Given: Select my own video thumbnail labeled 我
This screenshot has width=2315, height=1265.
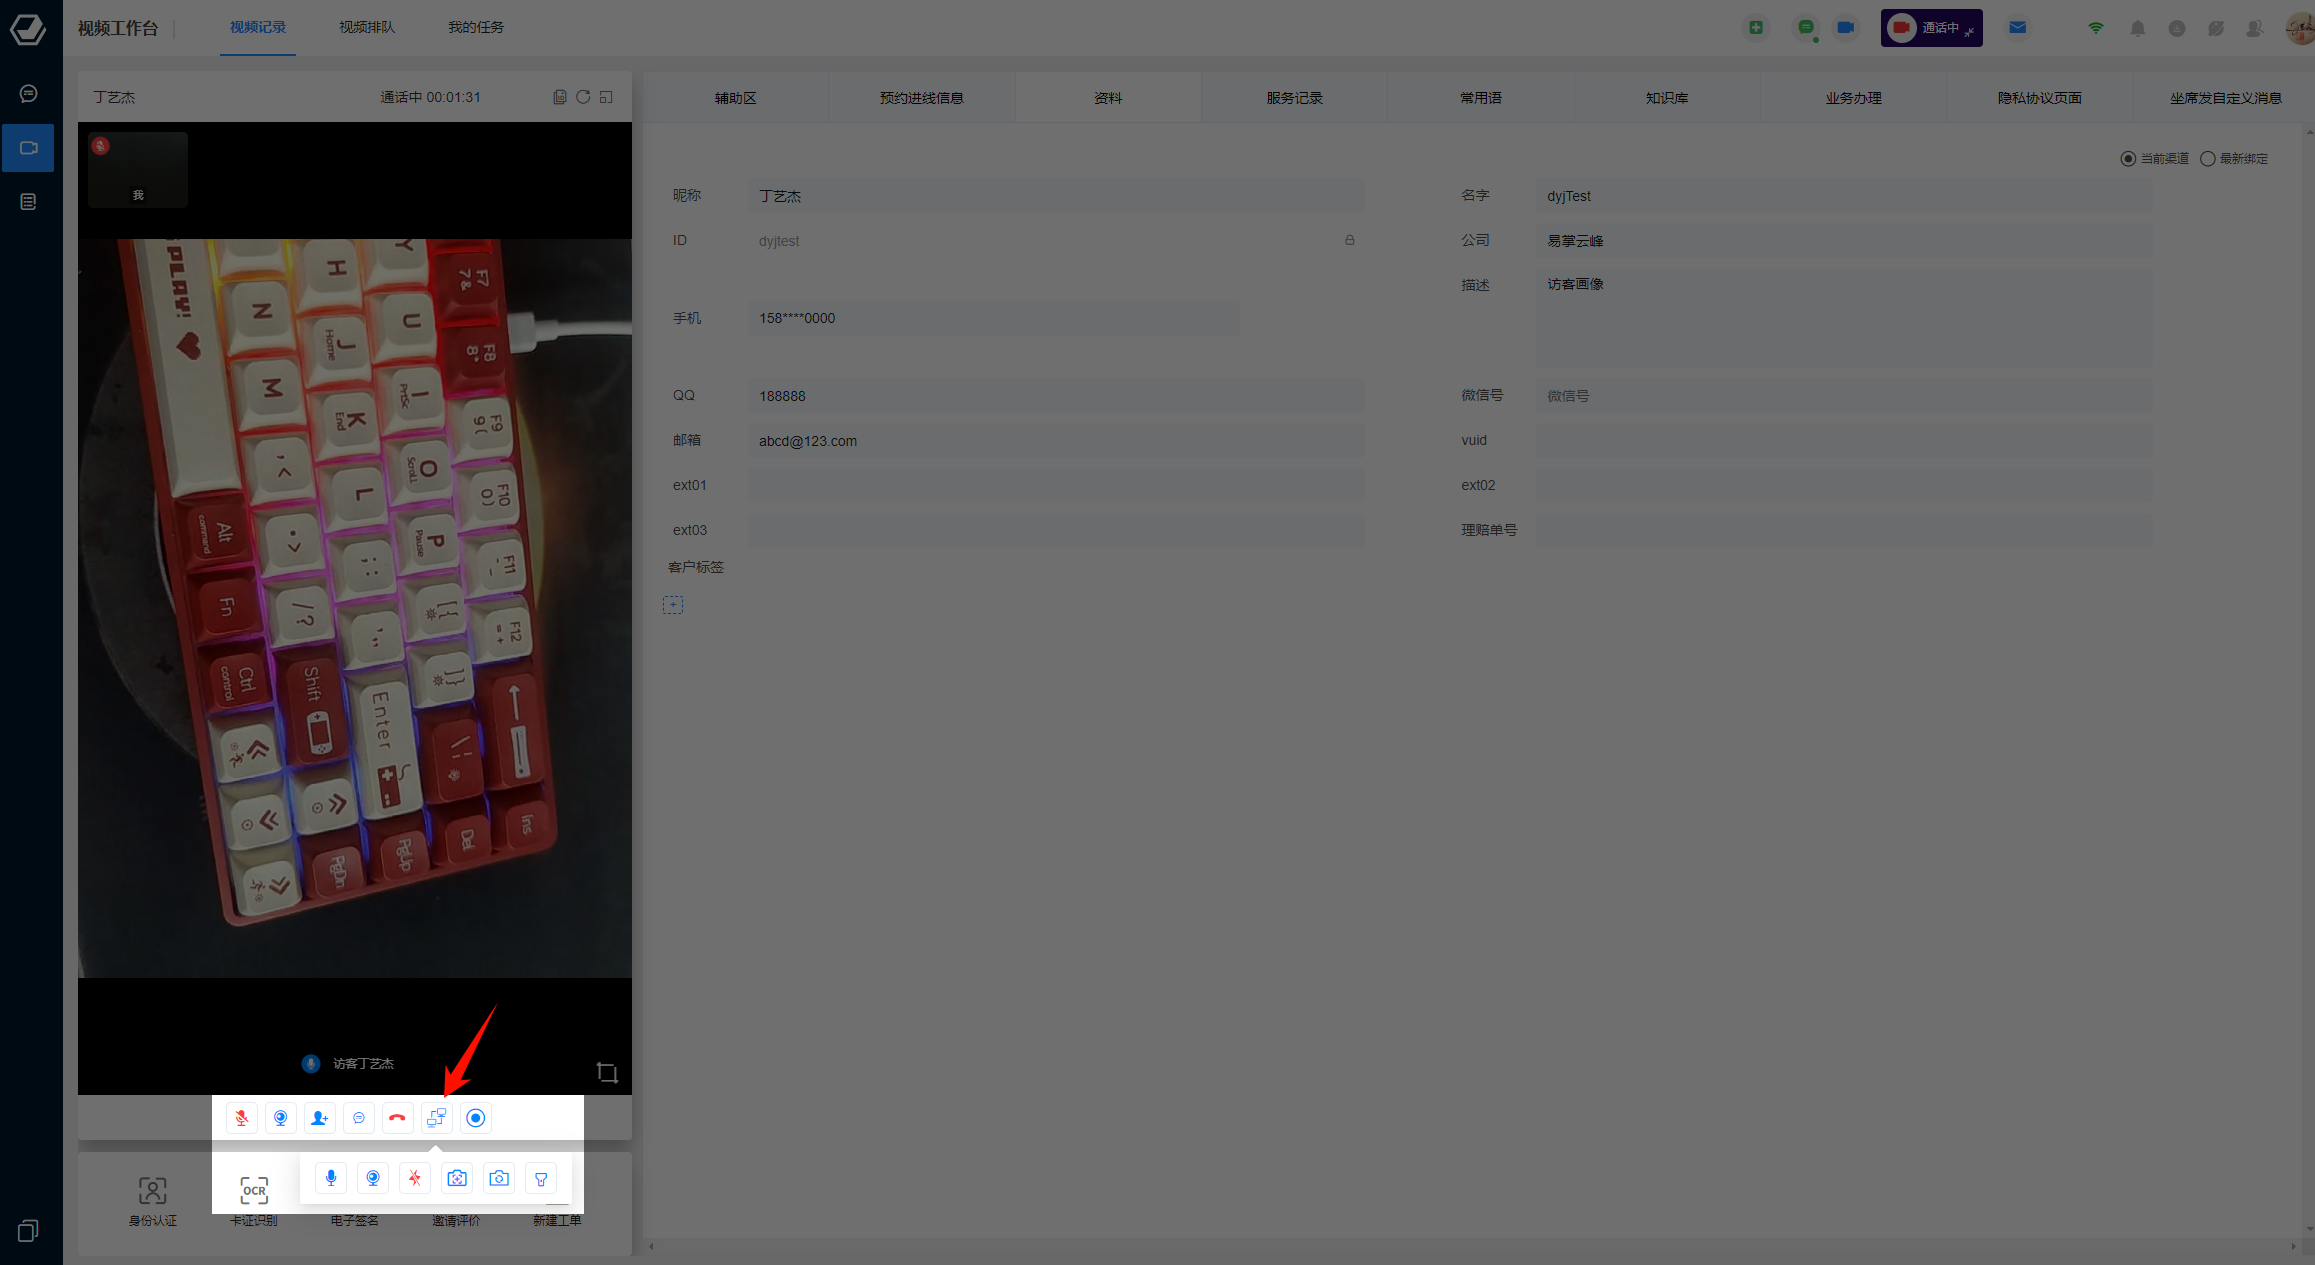Looking at the screenshot, I should point(138,170).
